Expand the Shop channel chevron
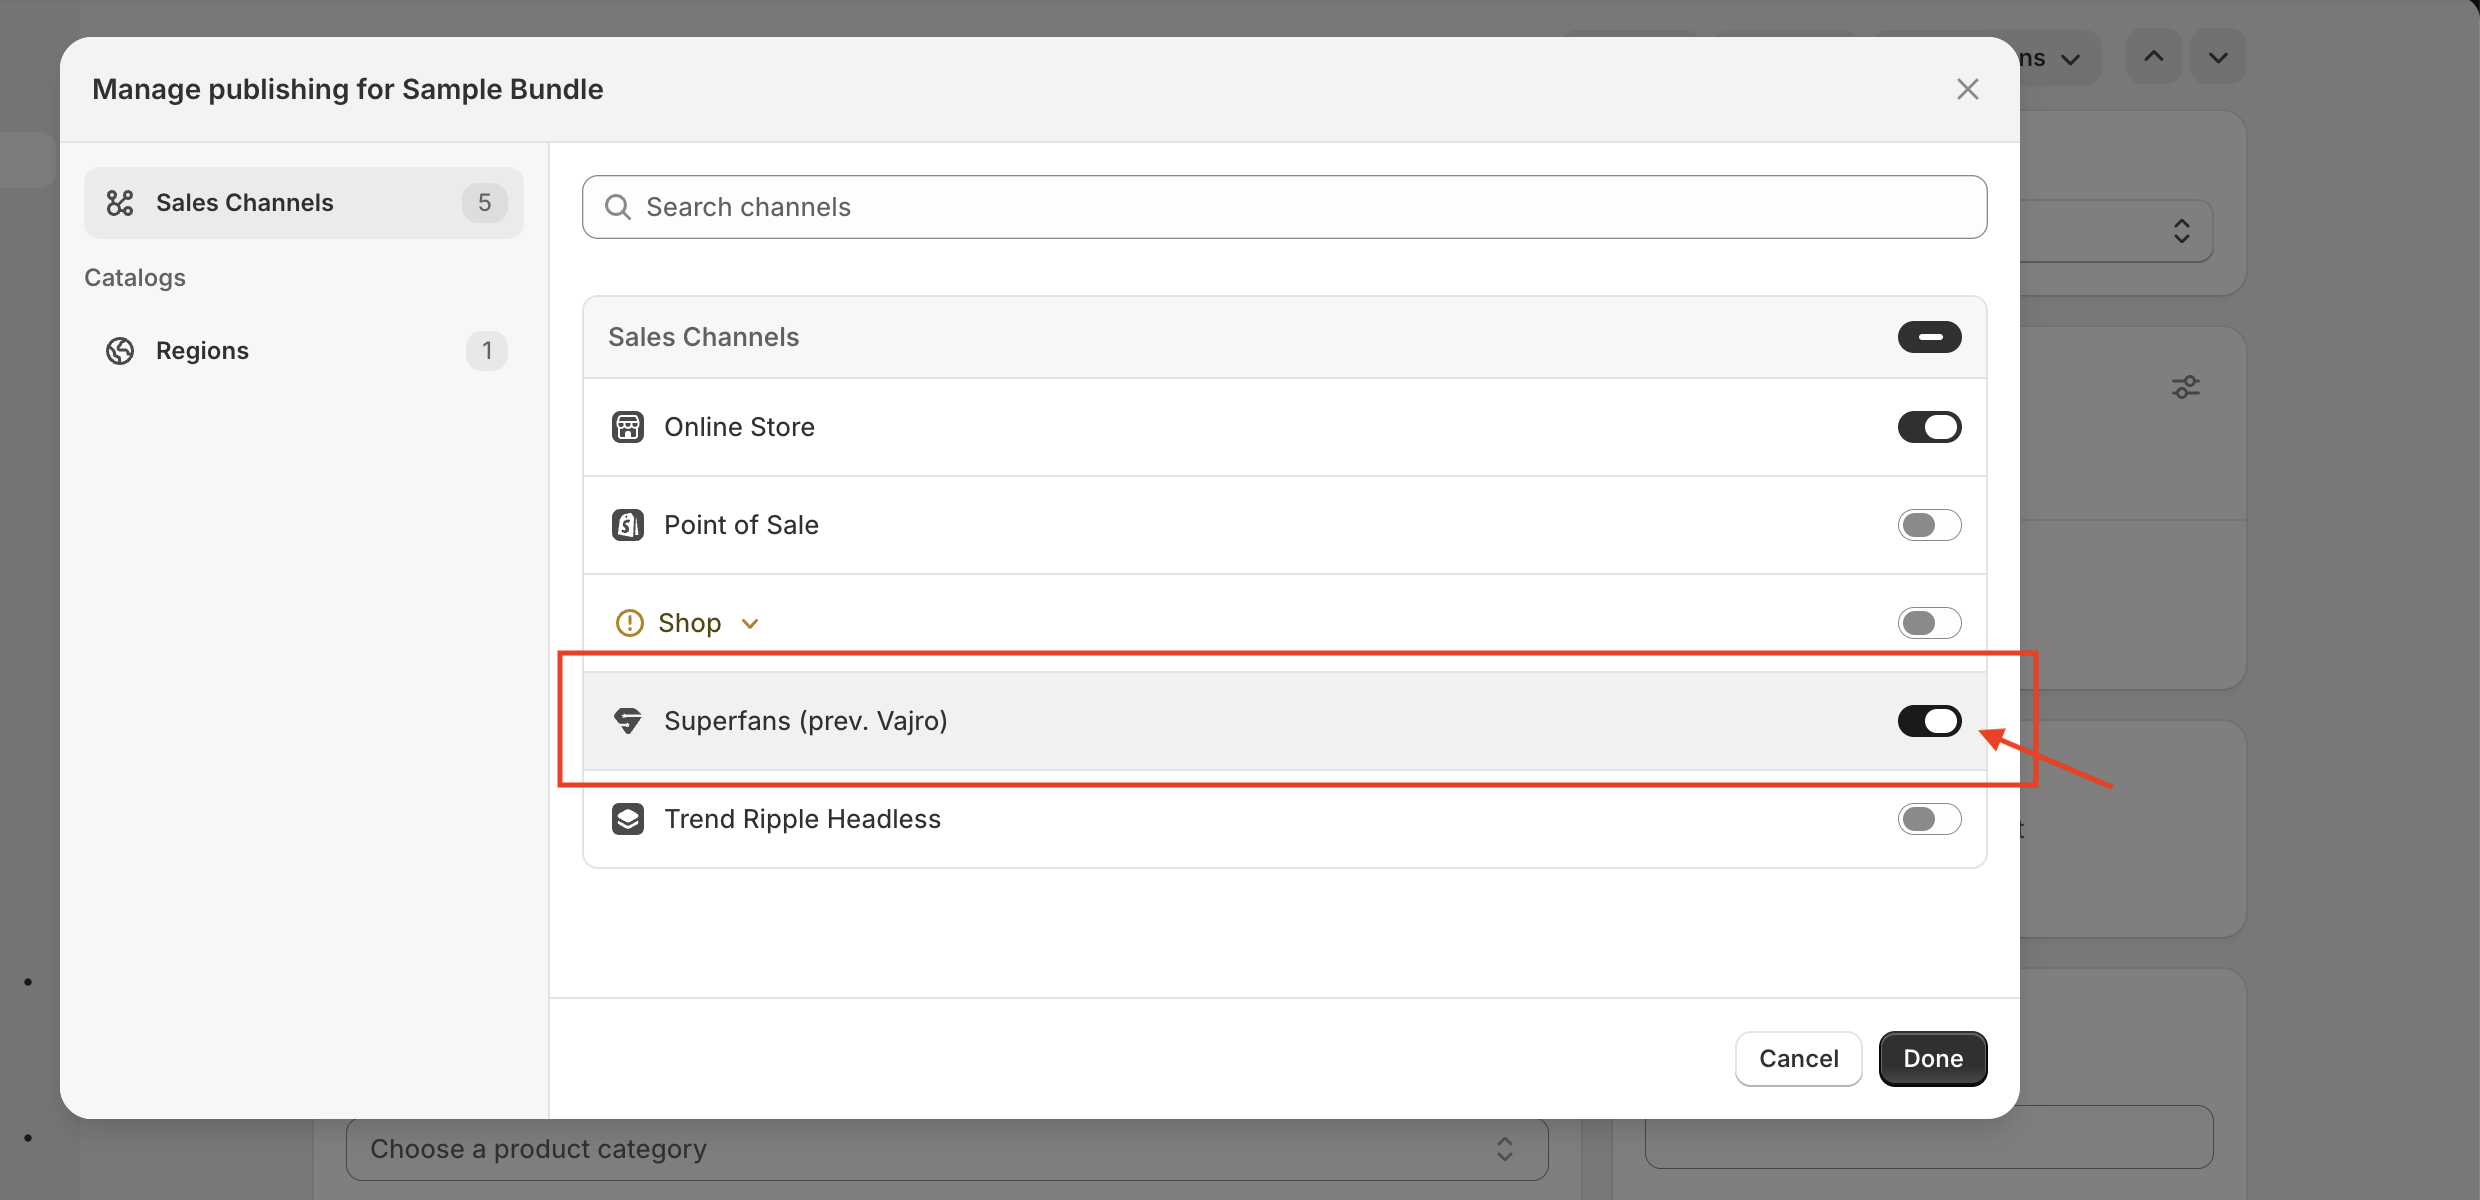The height and width of the screenshot is (1200, 2480). pos(750,624)
